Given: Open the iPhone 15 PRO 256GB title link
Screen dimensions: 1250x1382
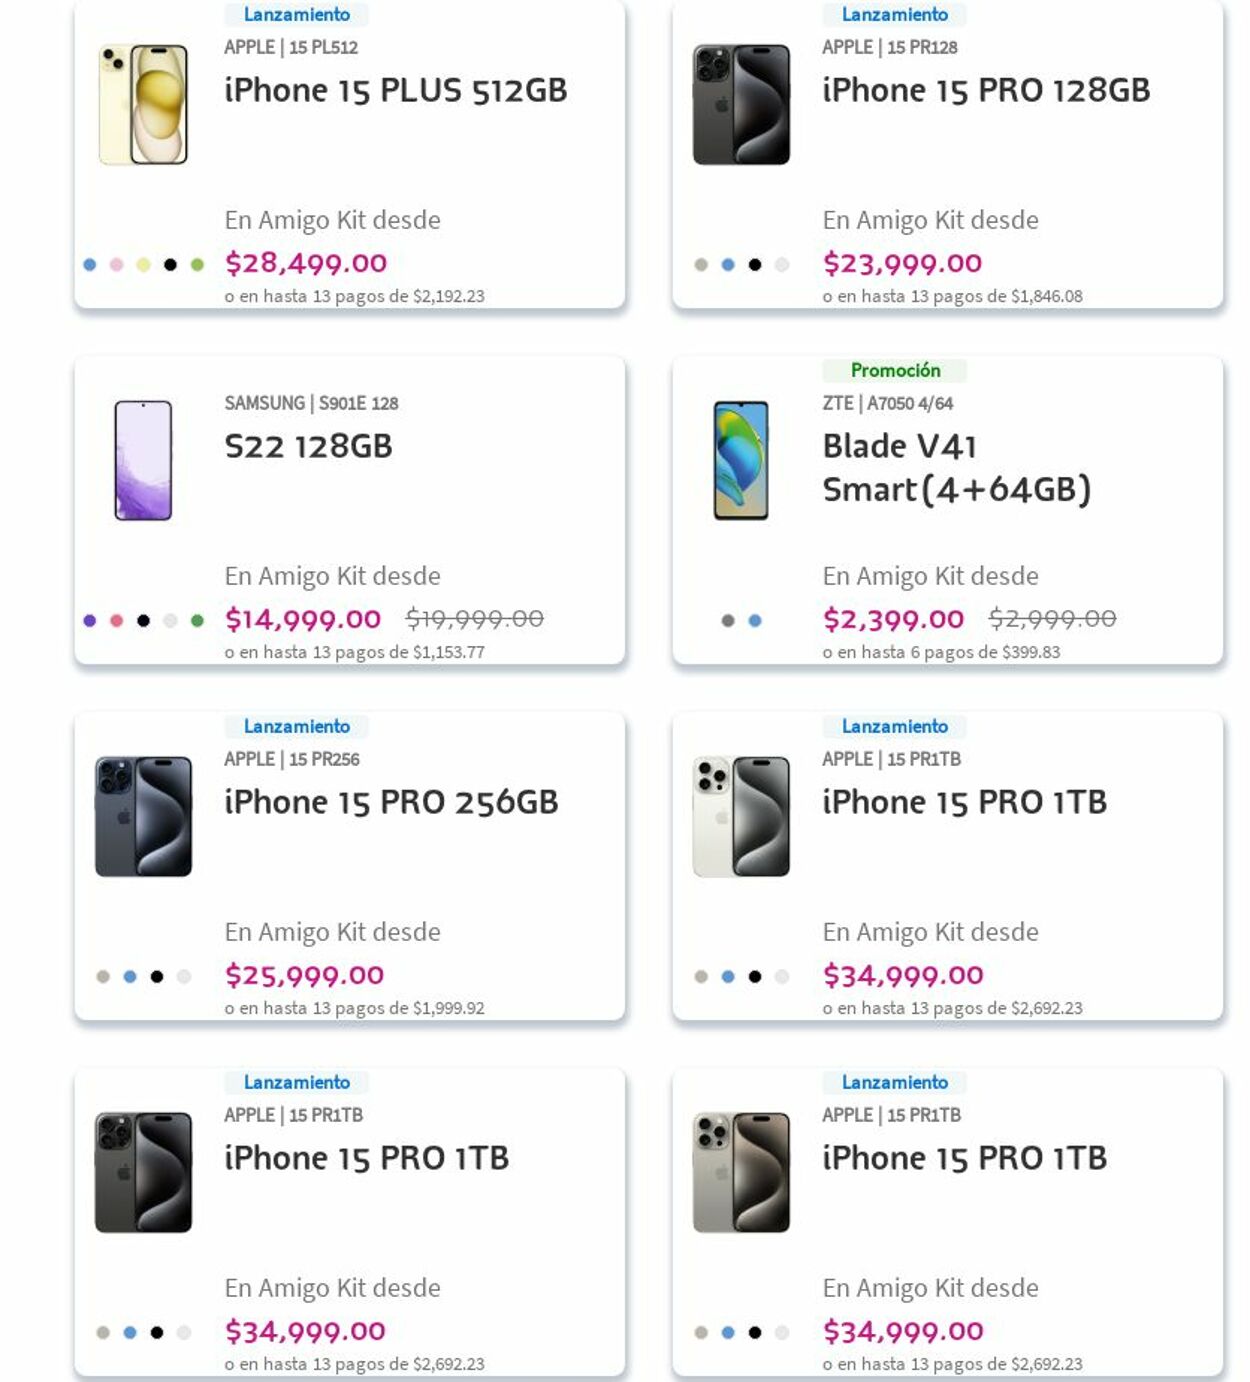Looking at the screenshot, I should click(x=391, y=802).
